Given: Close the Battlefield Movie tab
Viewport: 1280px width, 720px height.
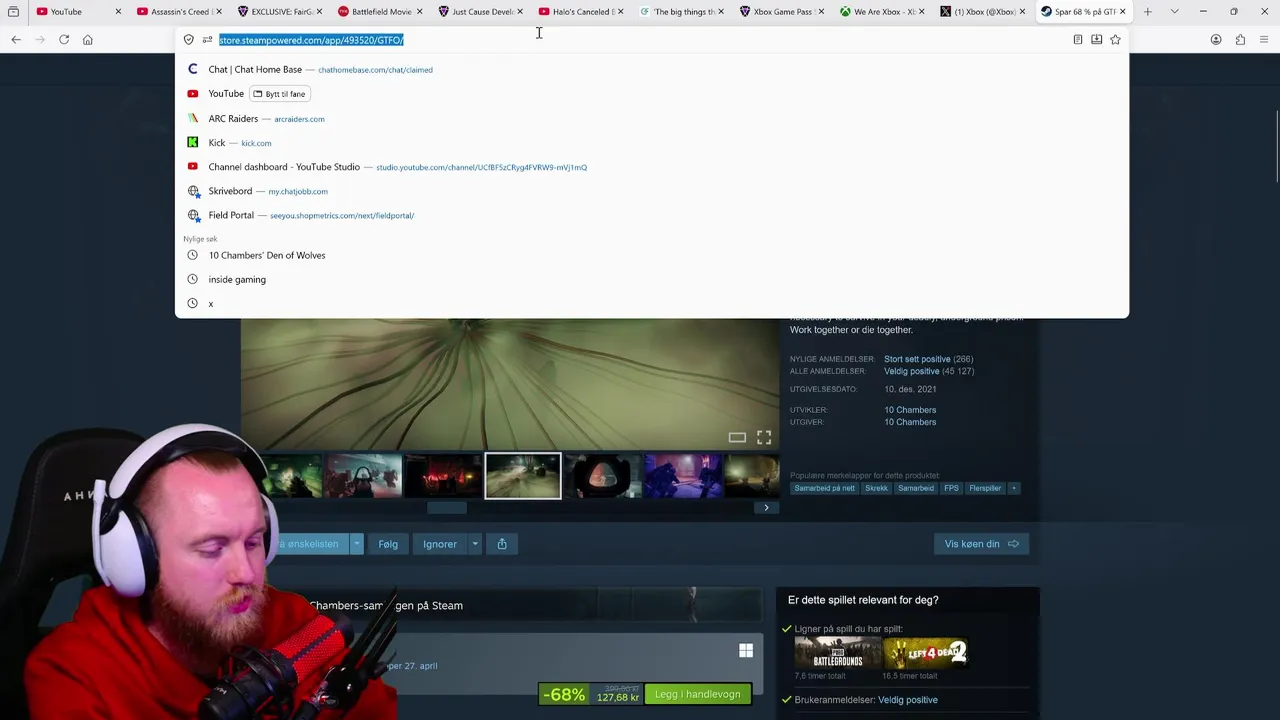Looking at the screenshot, I should (420, 12).
